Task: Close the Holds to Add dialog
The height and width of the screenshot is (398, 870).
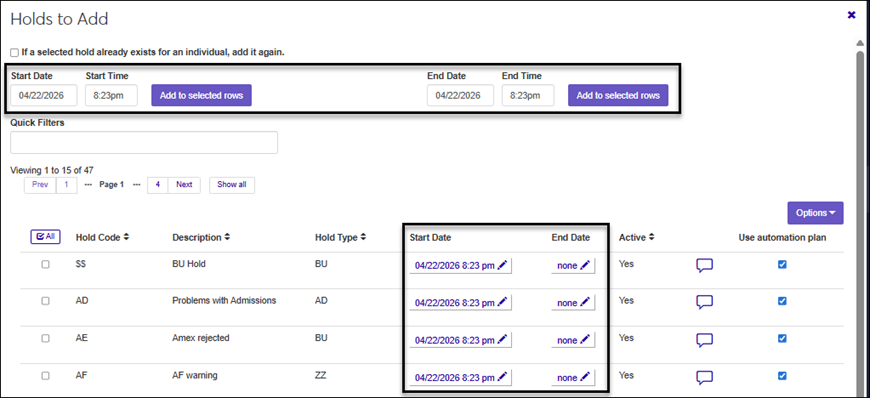Action: [851, 15]
